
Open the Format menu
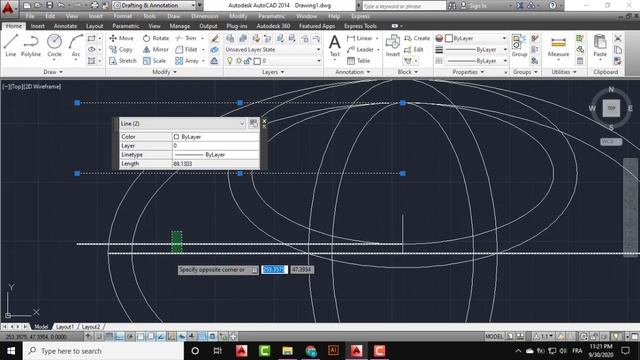coord(122,16)
